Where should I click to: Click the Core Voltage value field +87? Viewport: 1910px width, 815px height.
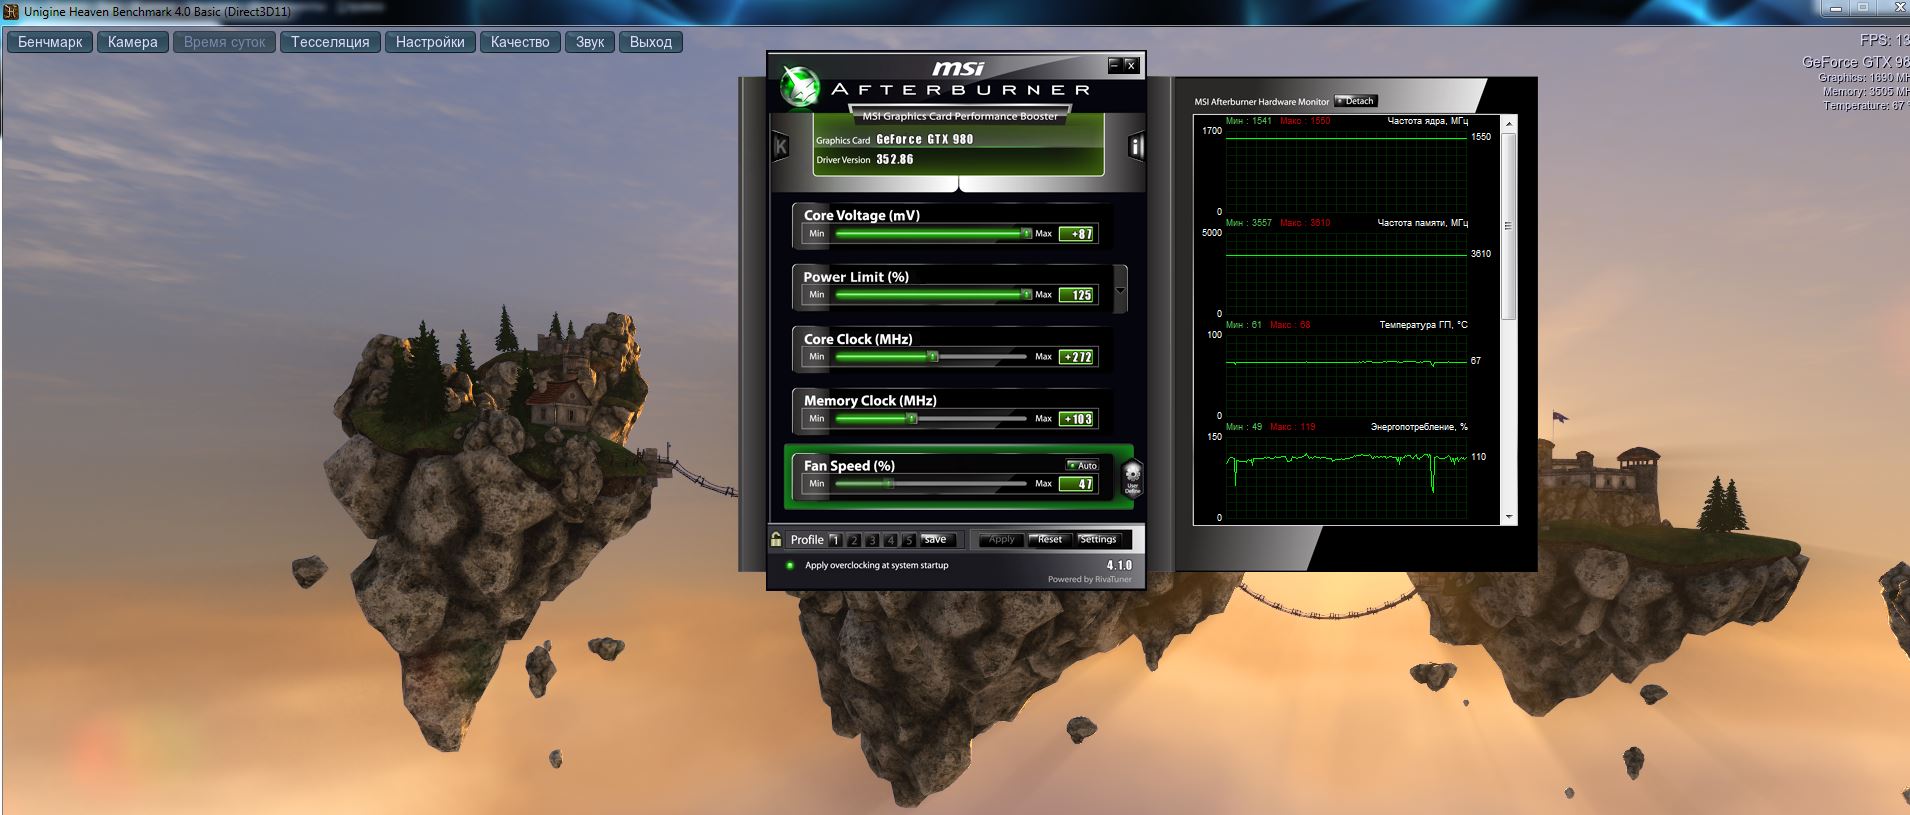click(x=1077, y=234)
